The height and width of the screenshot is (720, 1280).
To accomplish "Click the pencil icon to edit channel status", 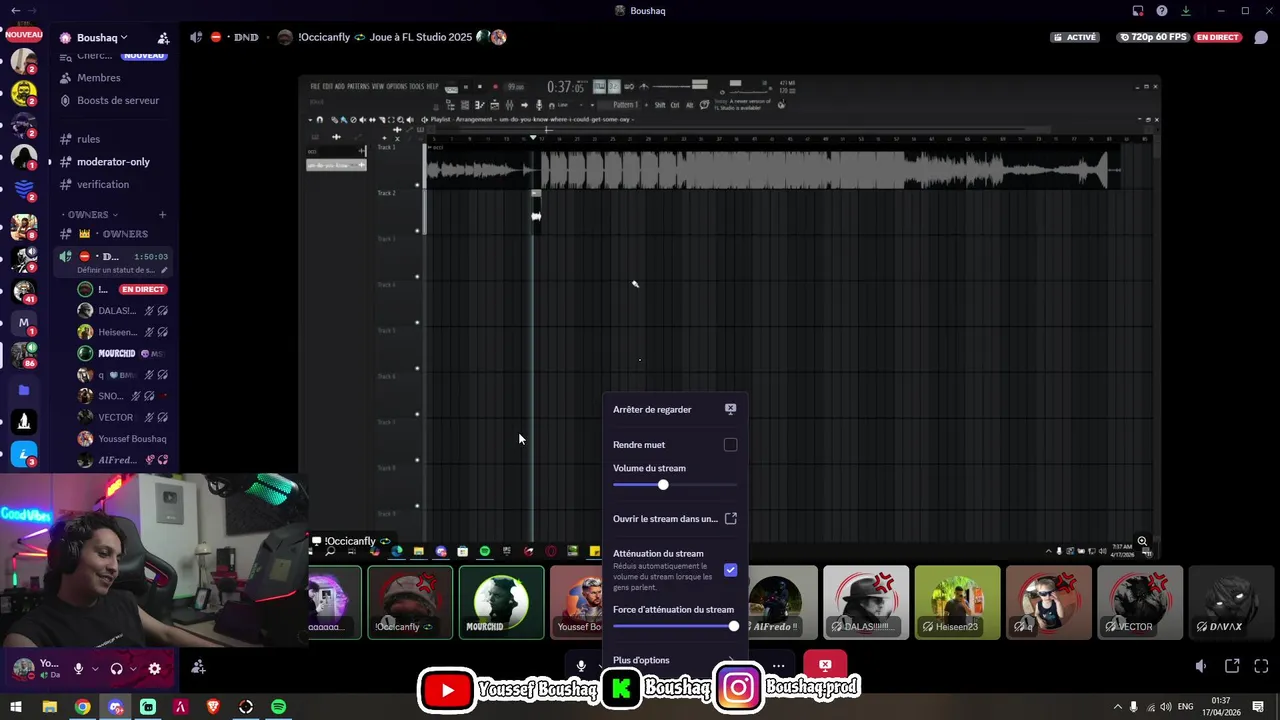I will click(164, 270).
